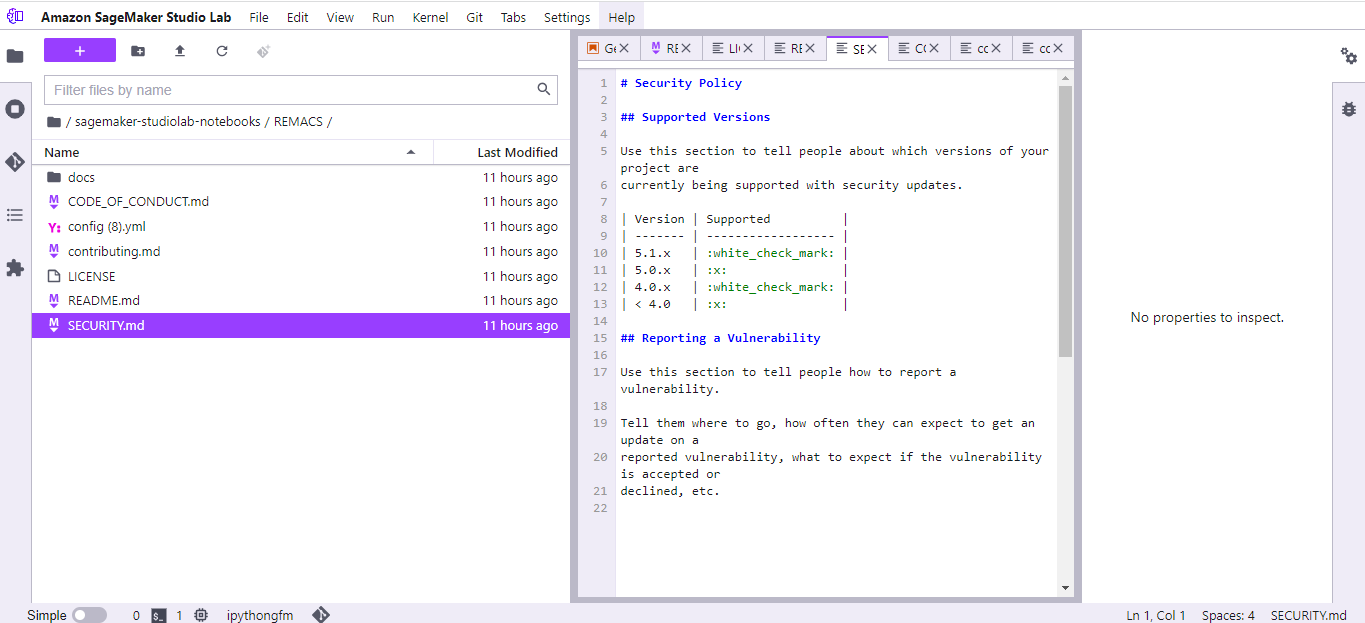Click the '## Reporting a Vulnerability' heading
The image size is (1365, 623).
(x=720, y=338)
